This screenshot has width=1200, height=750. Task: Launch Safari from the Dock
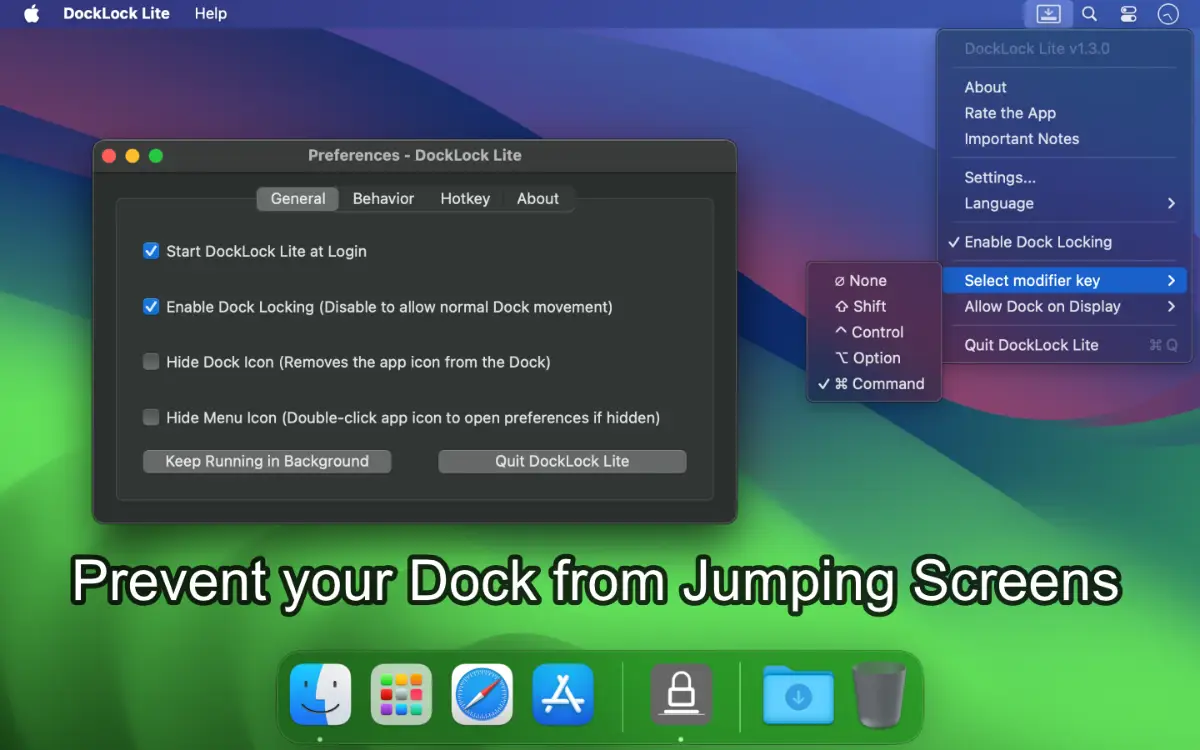click(481, 694)
